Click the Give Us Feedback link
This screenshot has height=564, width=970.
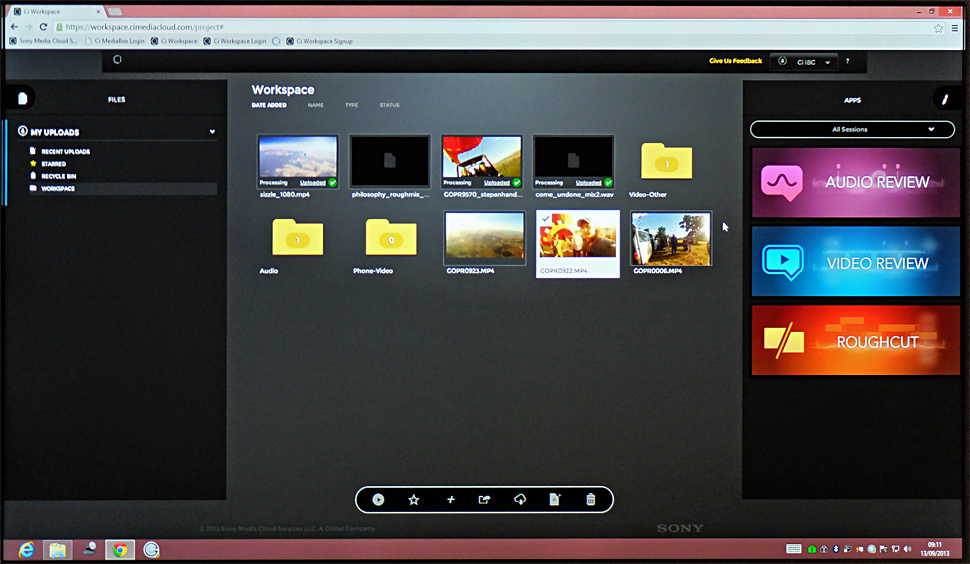(735, 61)
